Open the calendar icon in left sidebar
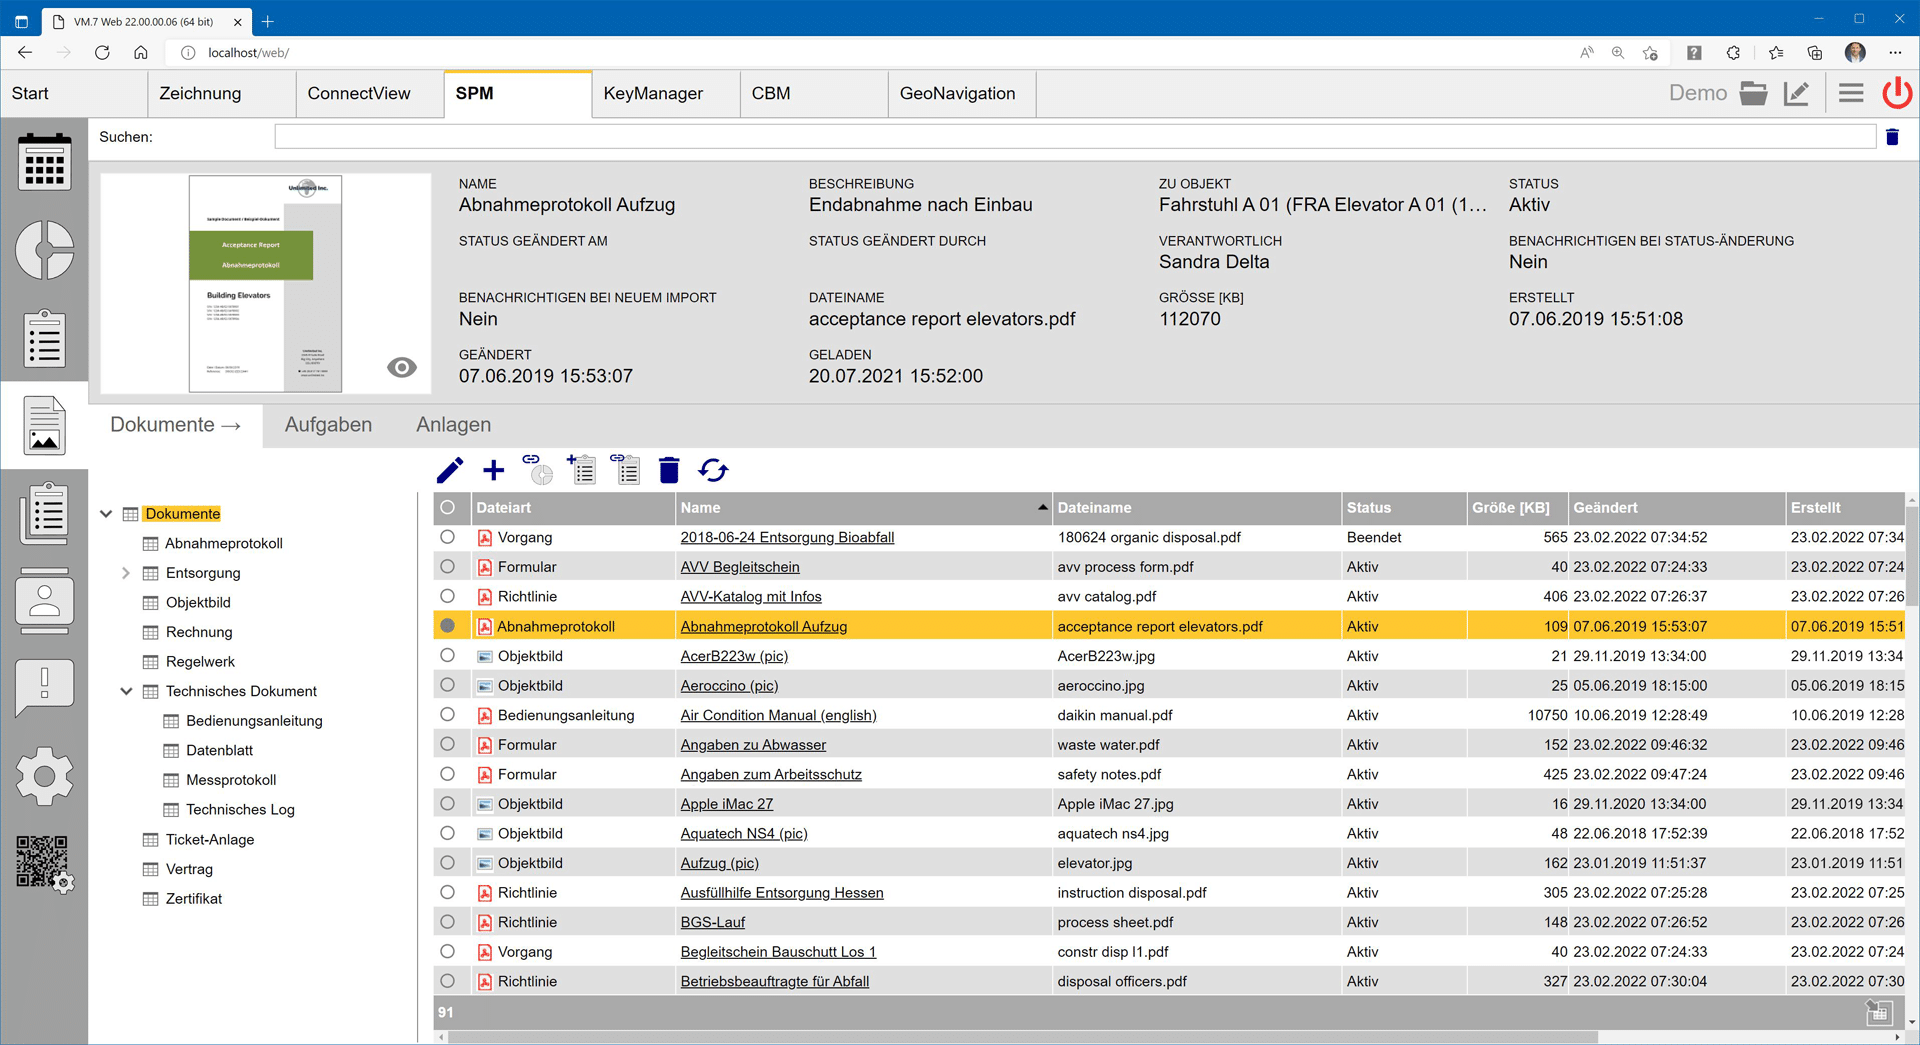Screen dimensions: 1920x1045 click(x=44, y=162)
